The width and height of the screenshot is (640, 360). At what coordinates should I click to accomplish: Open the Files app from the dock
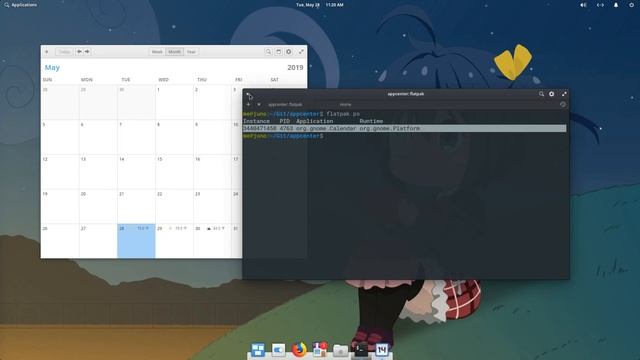pyautogui.click(x=340, y=350)
